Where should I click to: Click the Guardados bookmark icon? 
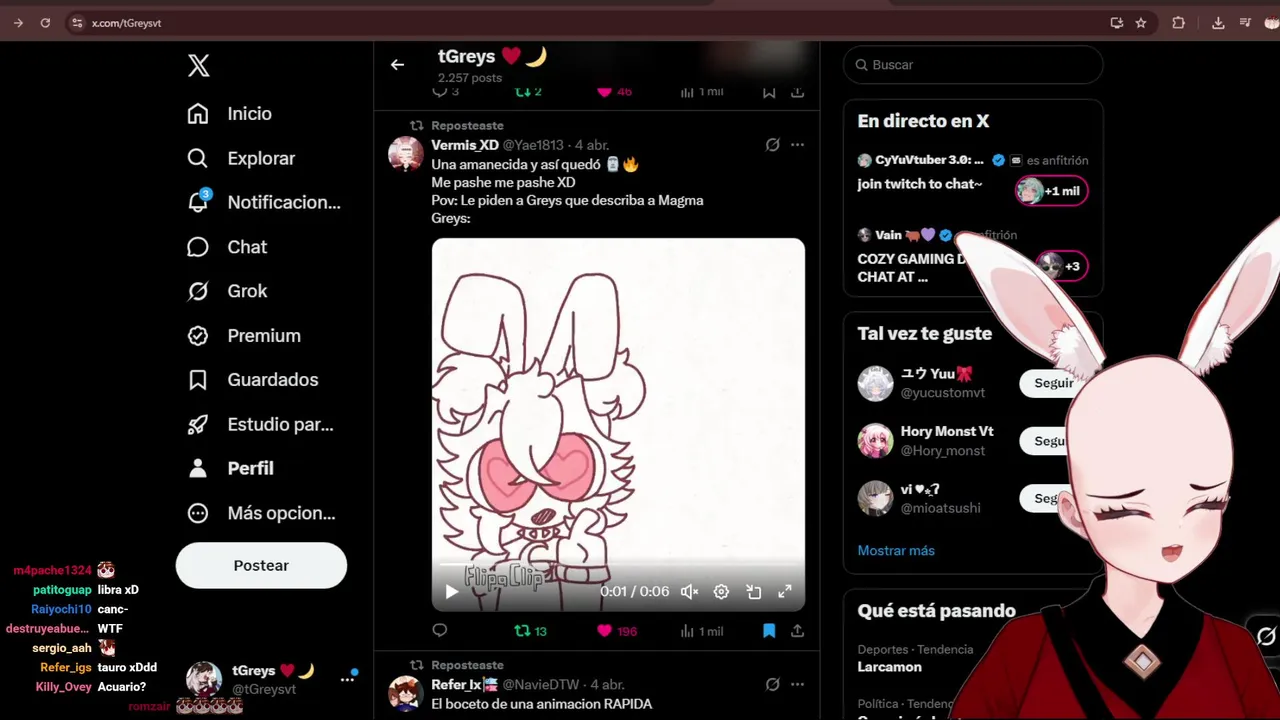coord(198,380)
